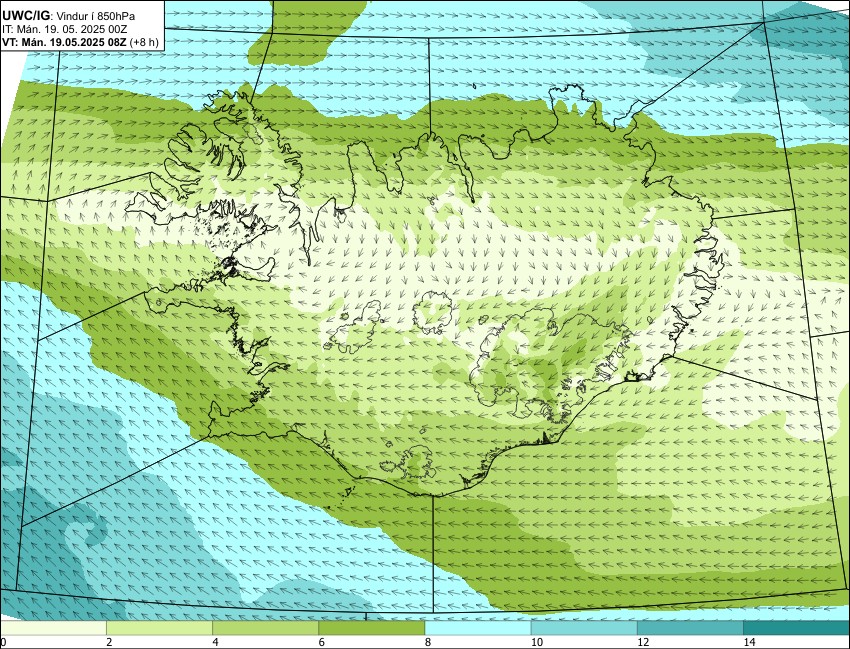Click the 'VT: Mán. 19.05.2025 08Z' line
This screenshot has width=850, height=649.
(65, 43)
